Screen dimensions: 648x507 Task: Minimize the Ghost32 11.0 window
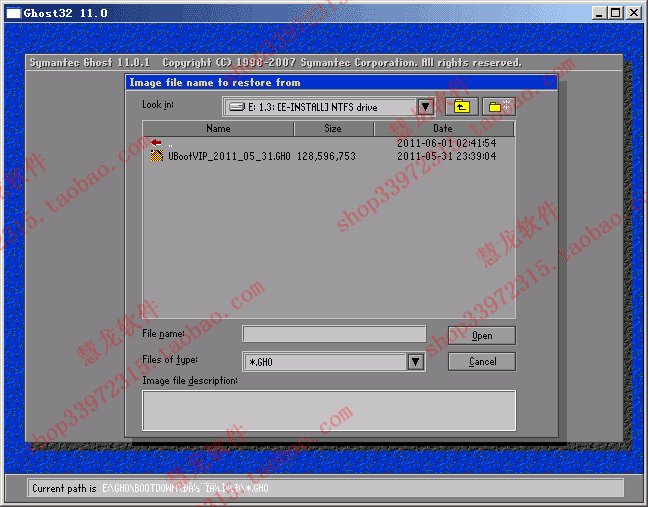tap(598, 13)
